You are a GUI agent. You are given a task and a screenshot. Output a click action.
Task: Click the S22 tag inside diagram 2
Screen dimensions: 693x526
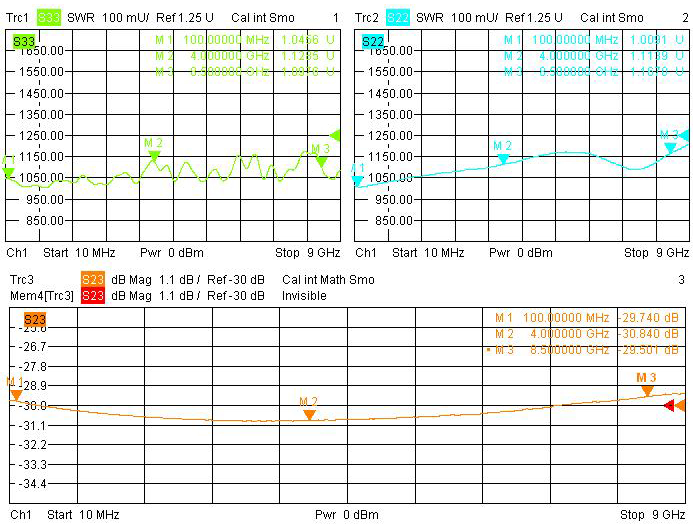click(373, 41)
